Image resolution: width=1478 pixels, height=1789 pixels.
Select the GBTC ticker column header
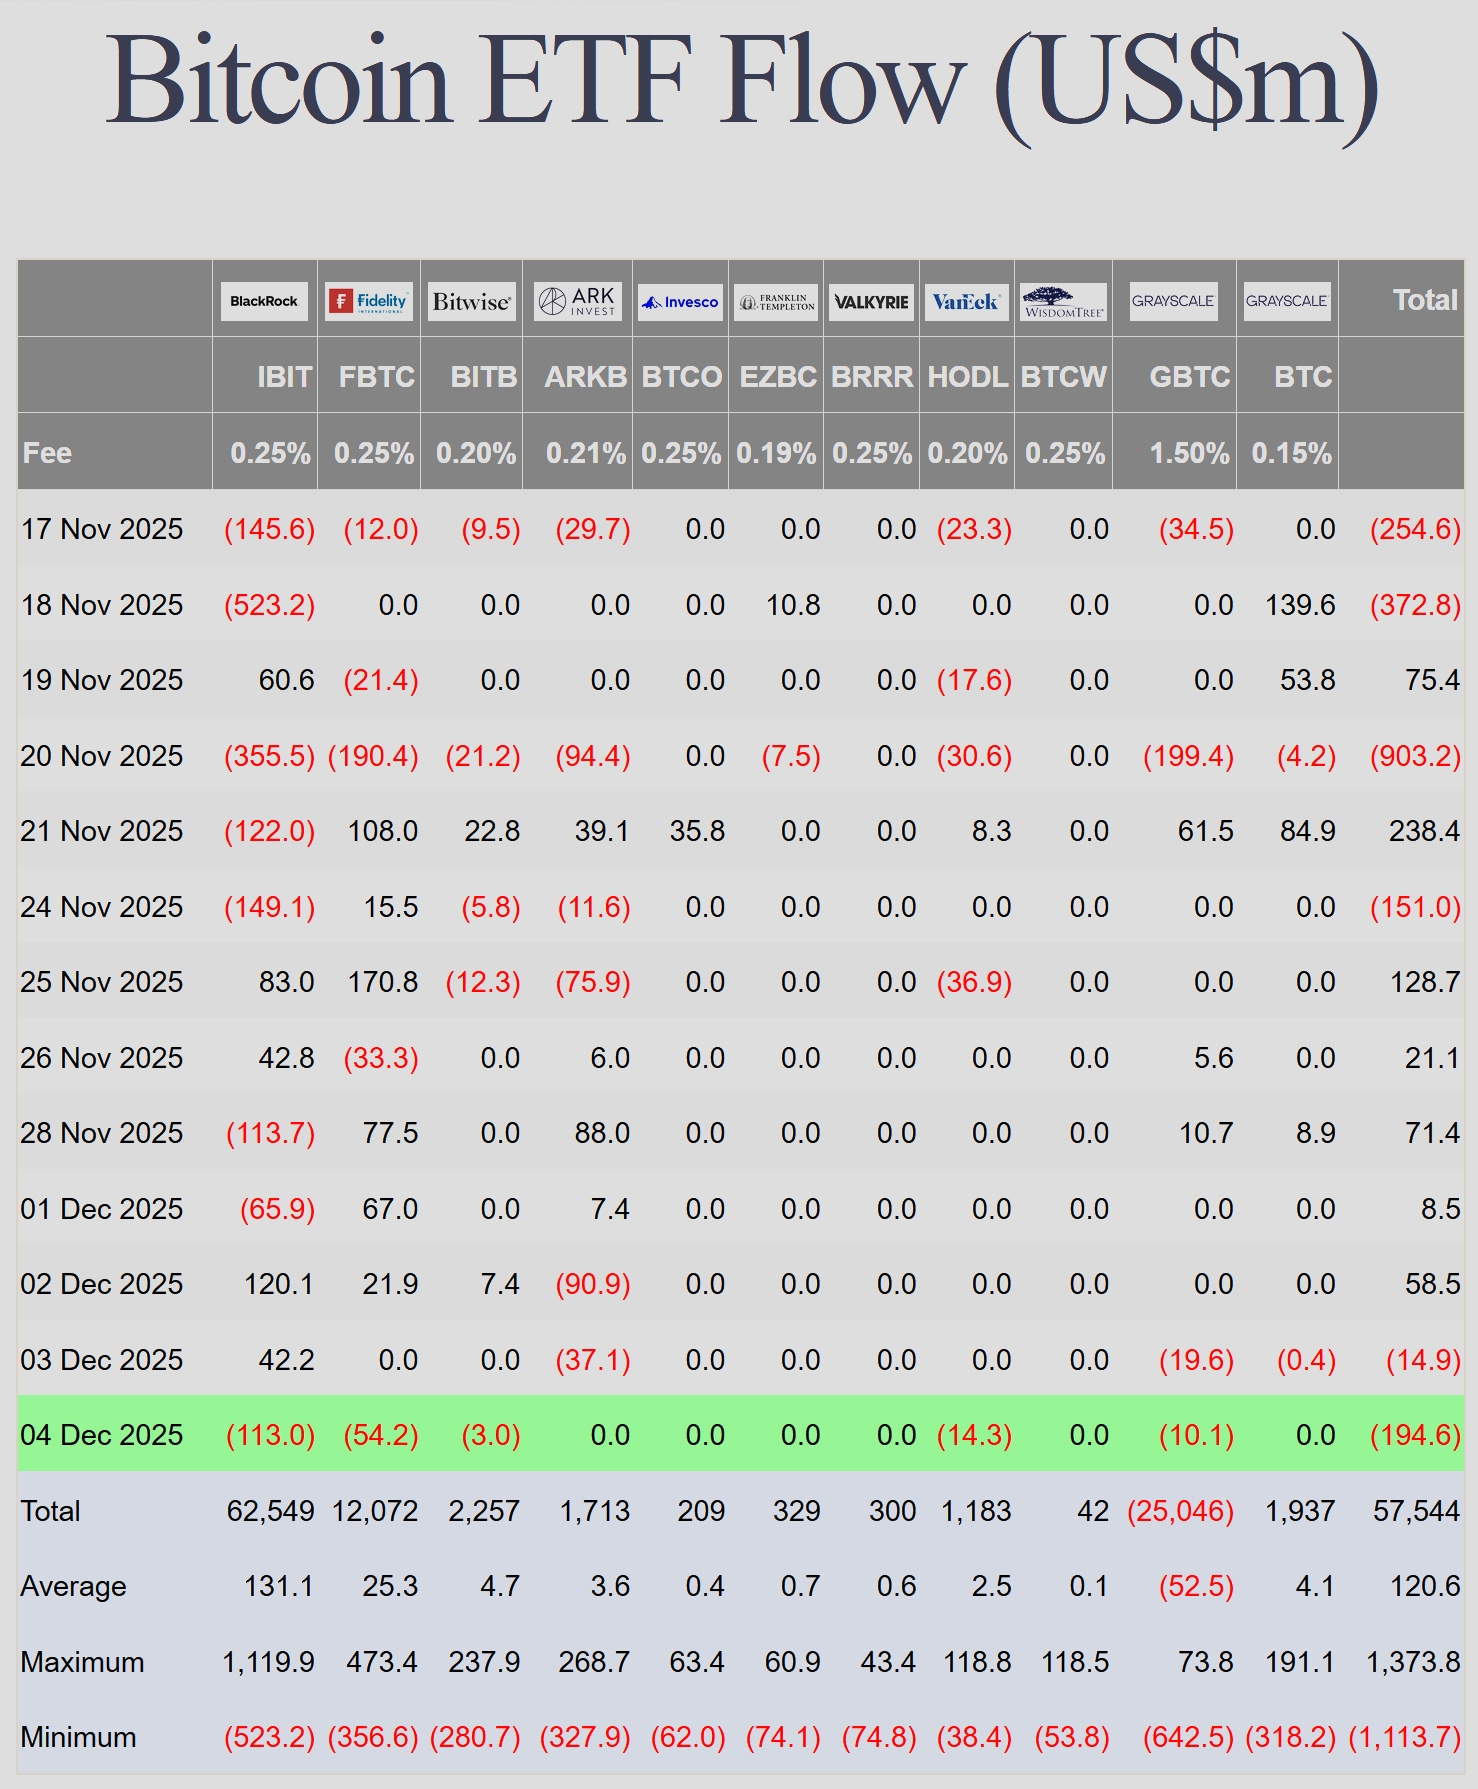[x=1189, y=377]
